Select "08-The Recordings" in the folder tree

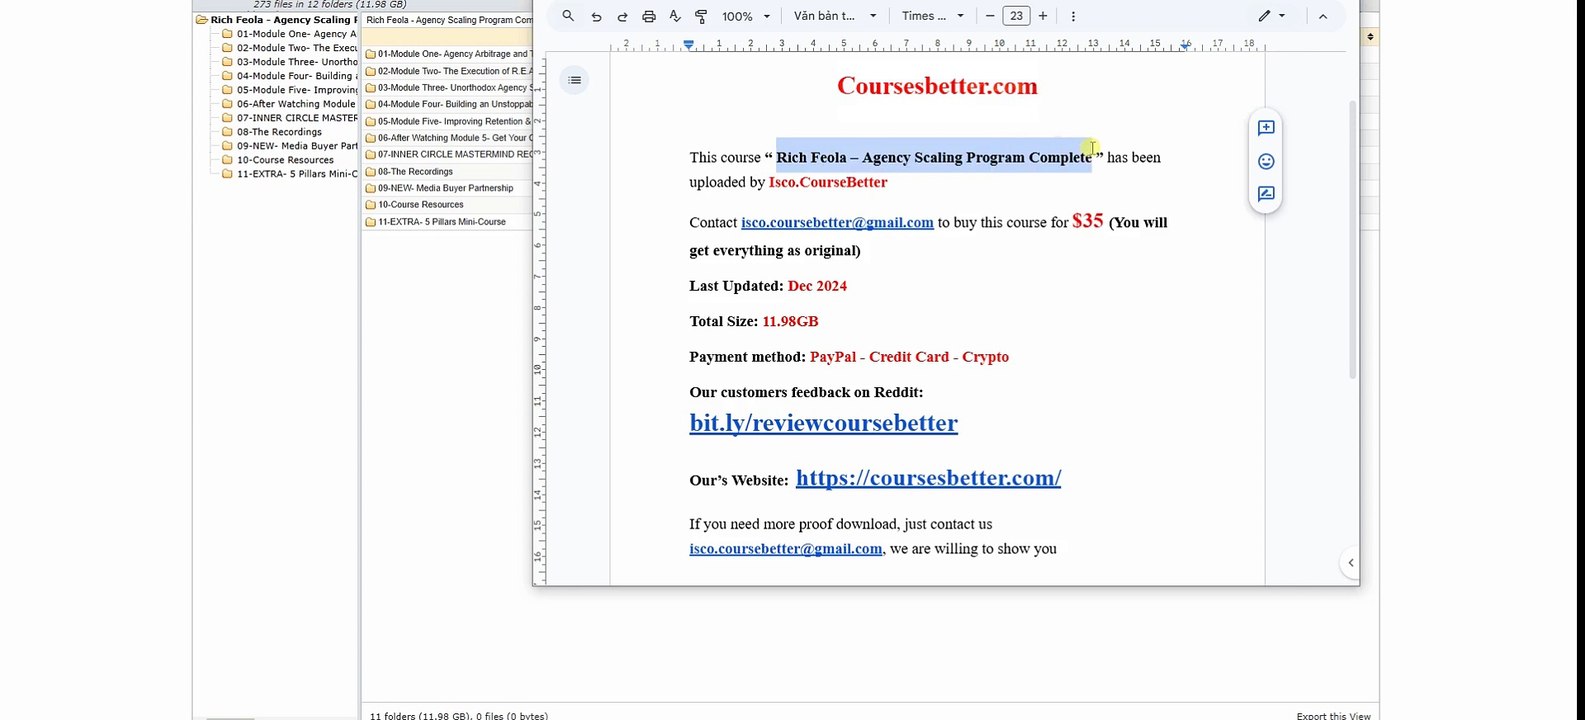(x=273, y=132)
